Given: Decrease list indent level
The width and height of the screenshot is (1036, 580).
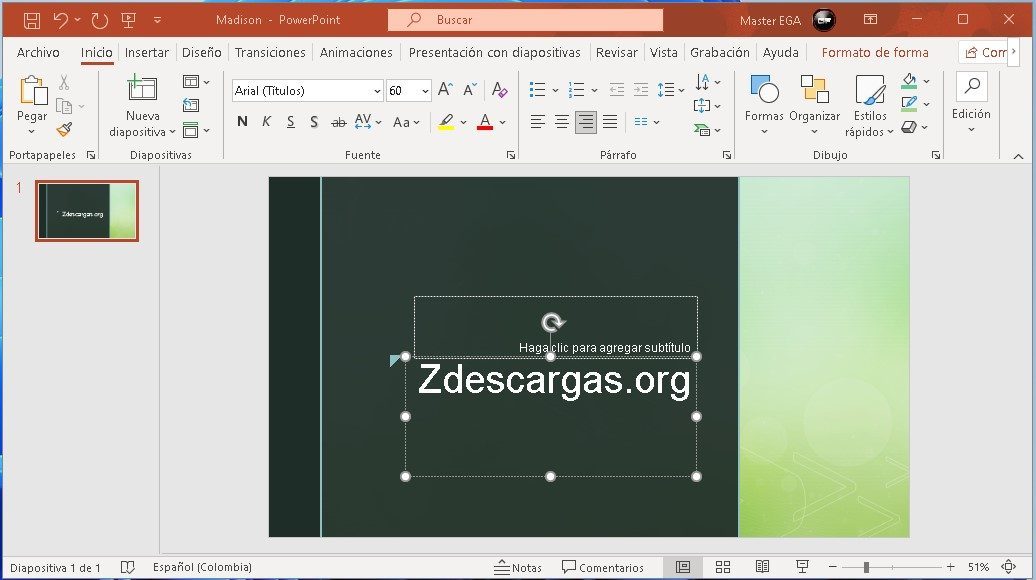Looking at the screenshot, I should [x=616, y=89].
